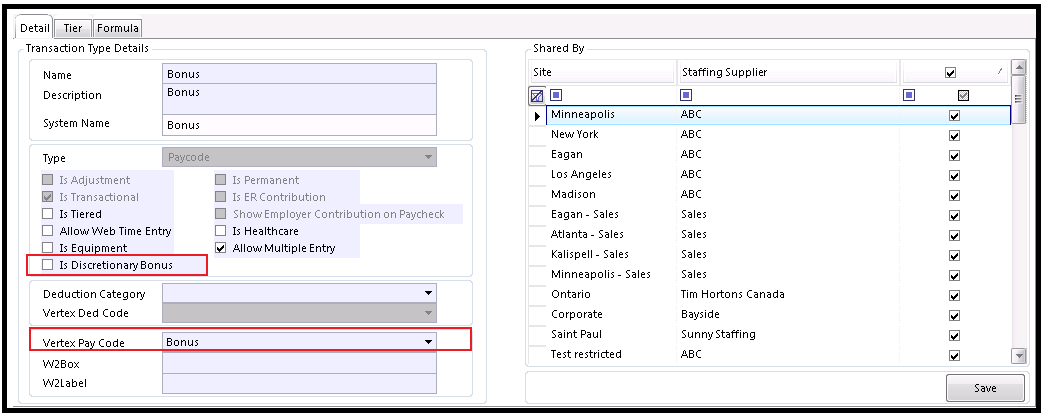Click the clear filter icon in grid
Screen dimensions: 1045x415
[536, 96]
